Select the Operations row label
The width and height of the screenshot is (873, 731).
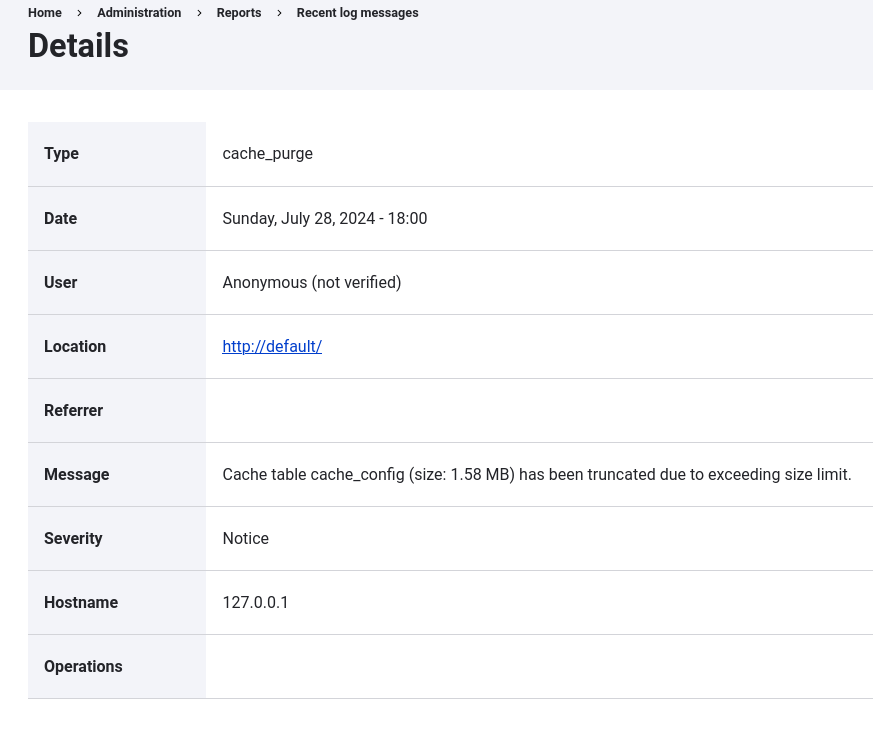pos(83,666)
